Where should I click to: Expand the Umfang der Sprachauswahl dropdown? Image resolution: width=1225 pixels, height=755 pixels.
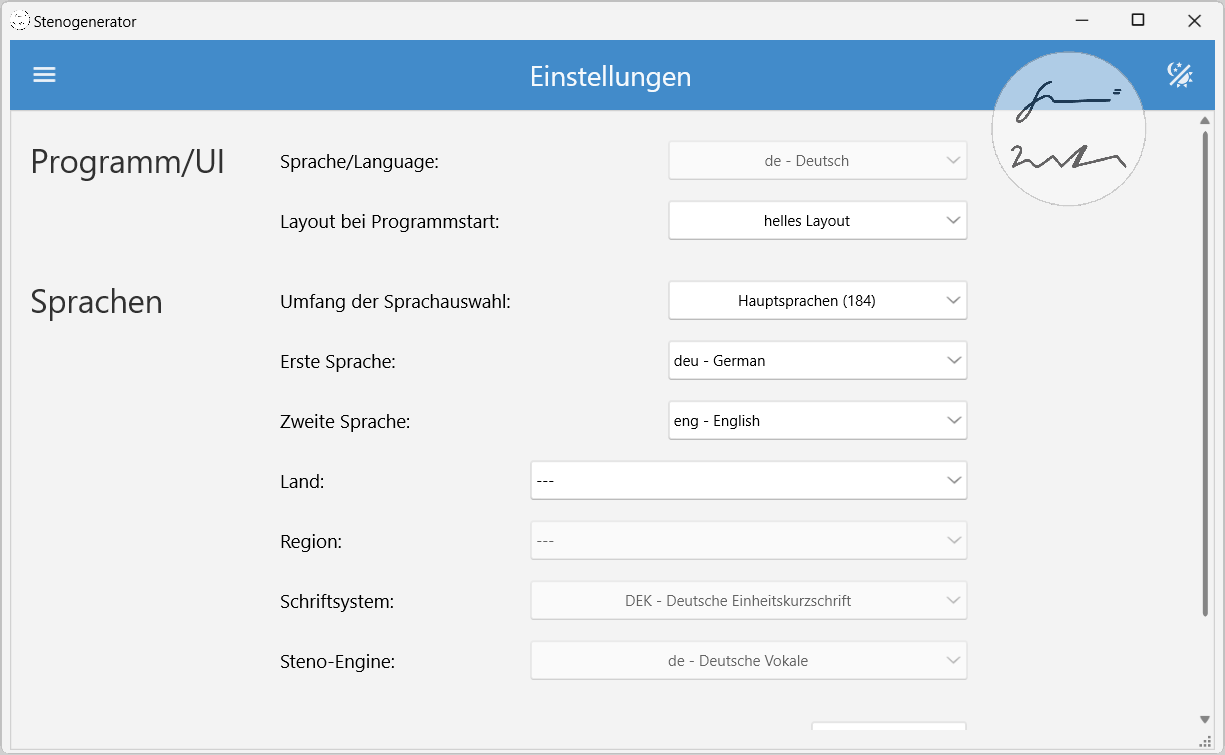[x=817, y=301]
